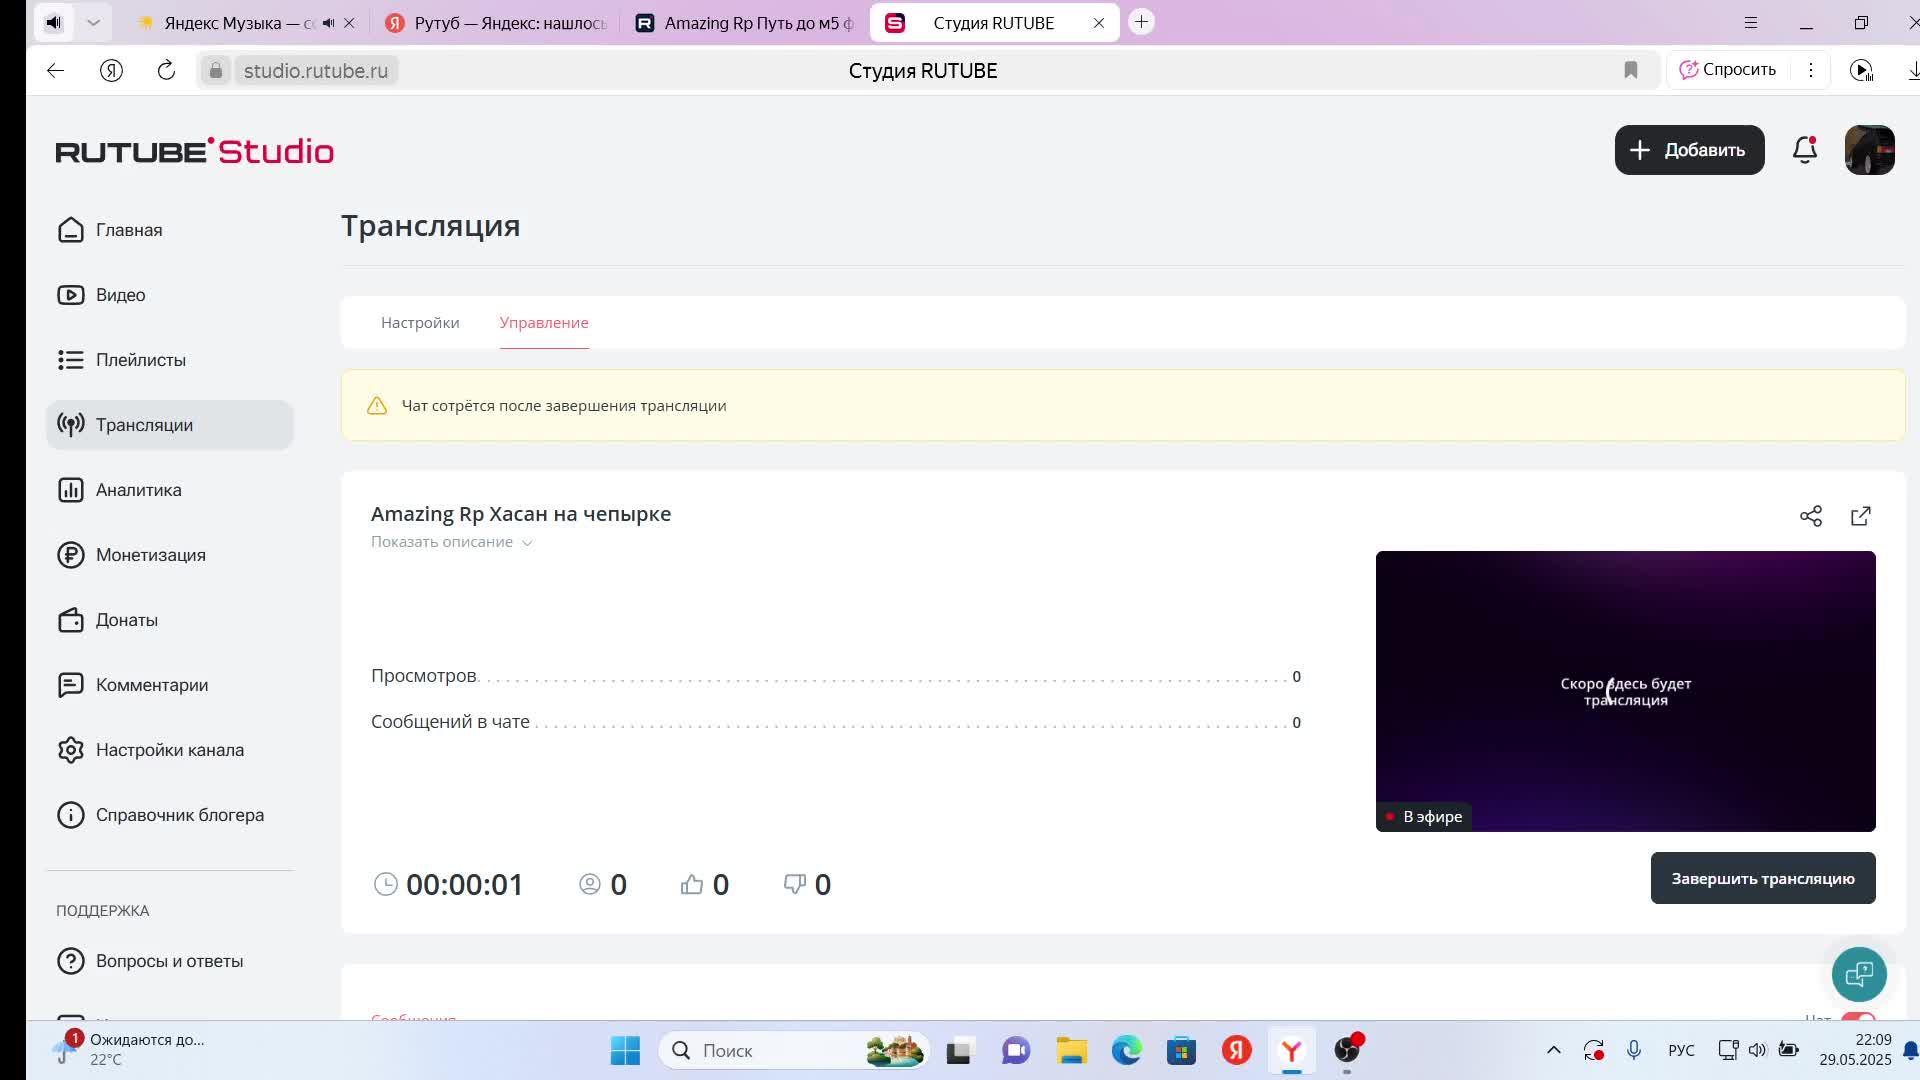Viewport: 1920px width, 1080px height.
Task: Open the Видео section icon
Action: pyautogui.click(x=70, y=295)
